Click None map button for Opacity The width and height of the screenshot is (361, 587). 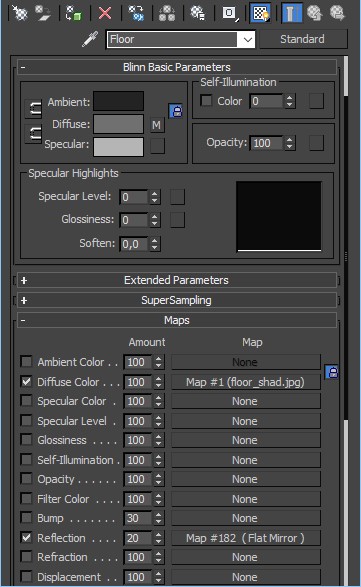click(246, 479)
